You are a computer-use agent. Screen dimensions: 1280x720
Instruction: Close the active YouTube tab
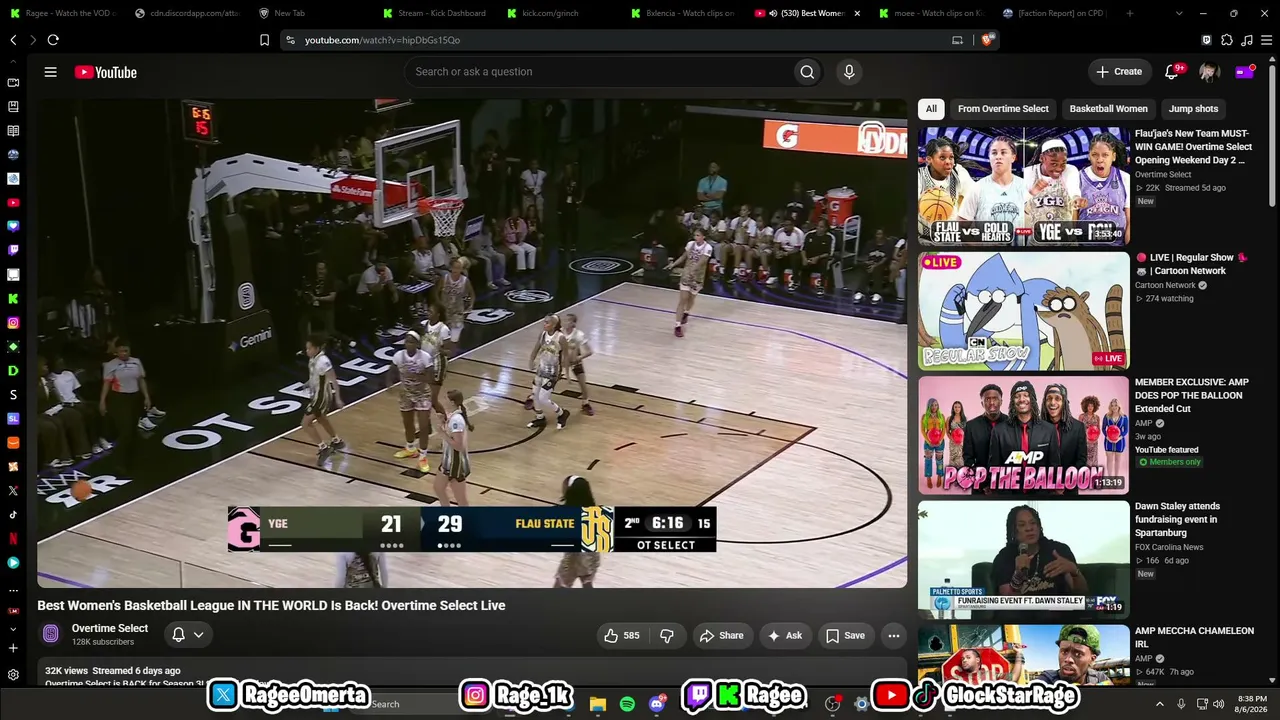click(x=857, y=13)
